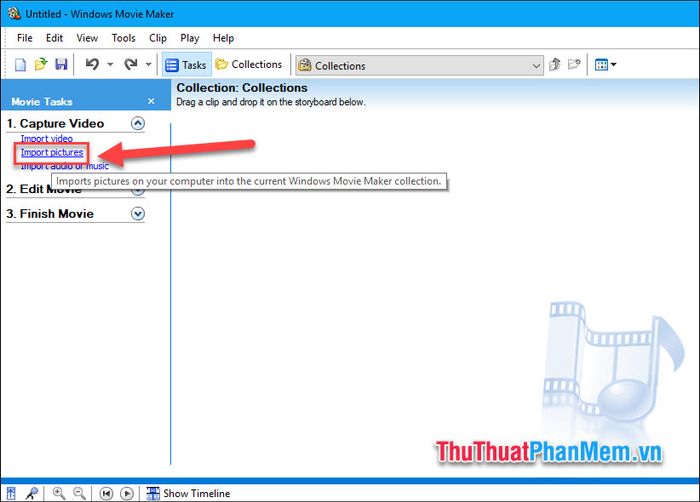Undo the last action
The width and height of the screenshot is (700, 502).
coord(92,65)
